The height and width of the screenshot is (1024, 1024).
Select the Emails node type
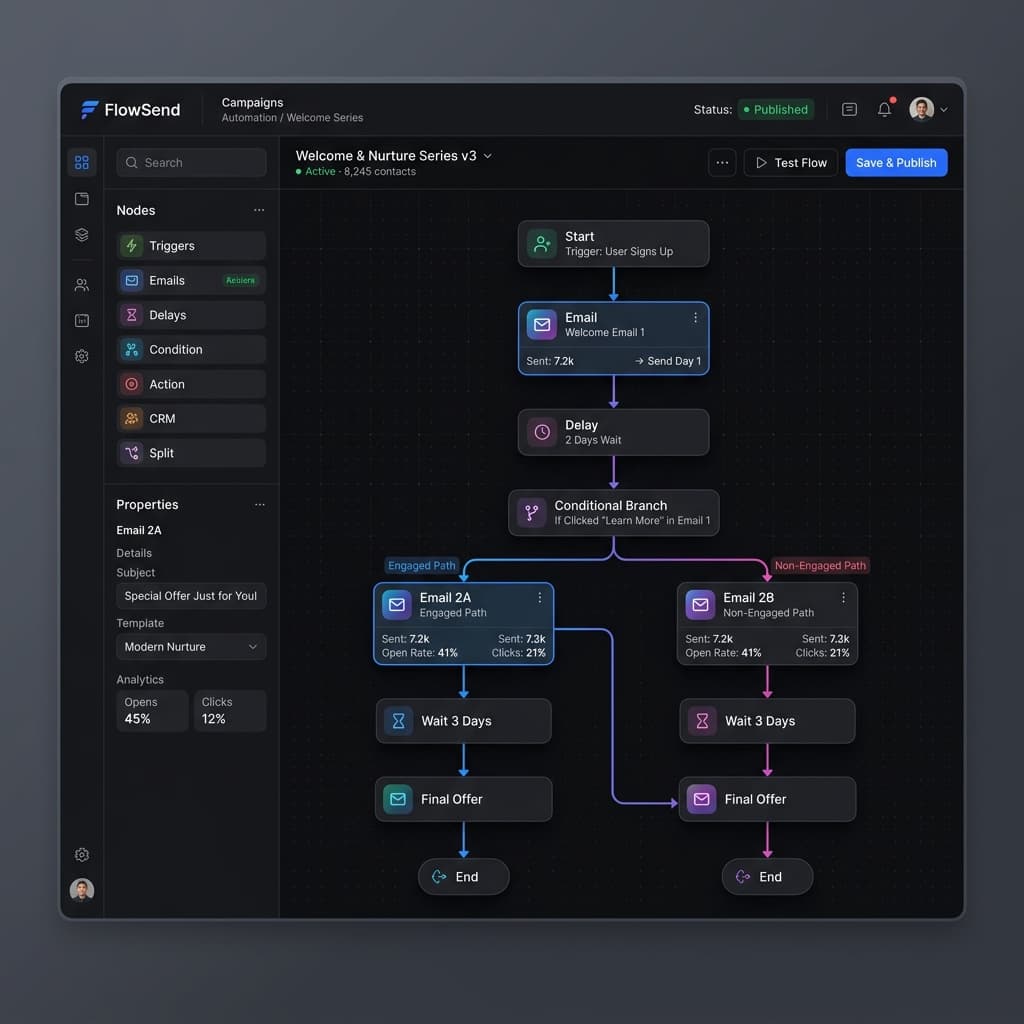pos(191,280)
